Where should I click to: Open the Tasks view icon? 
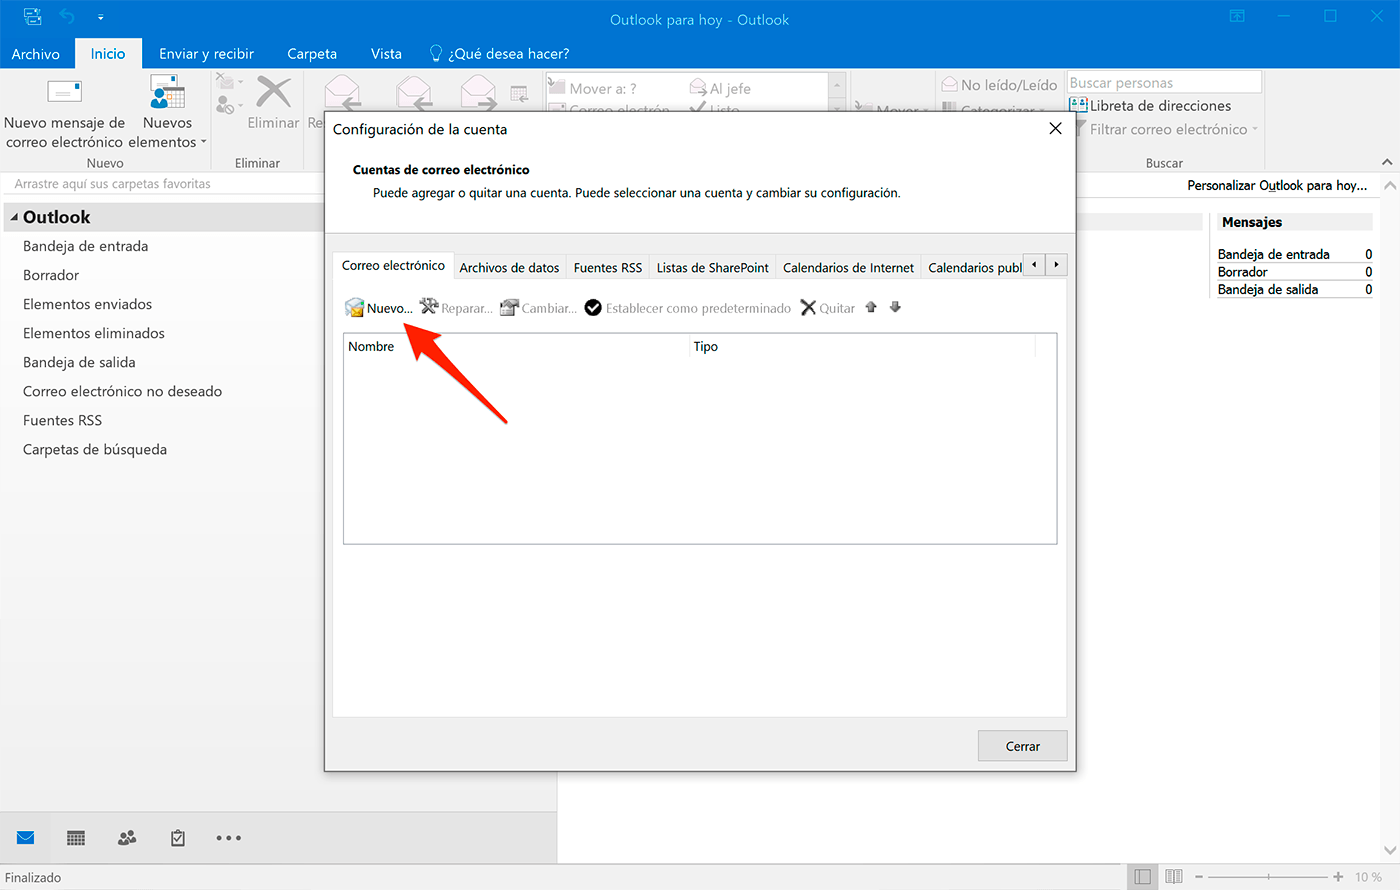[177, 837]
